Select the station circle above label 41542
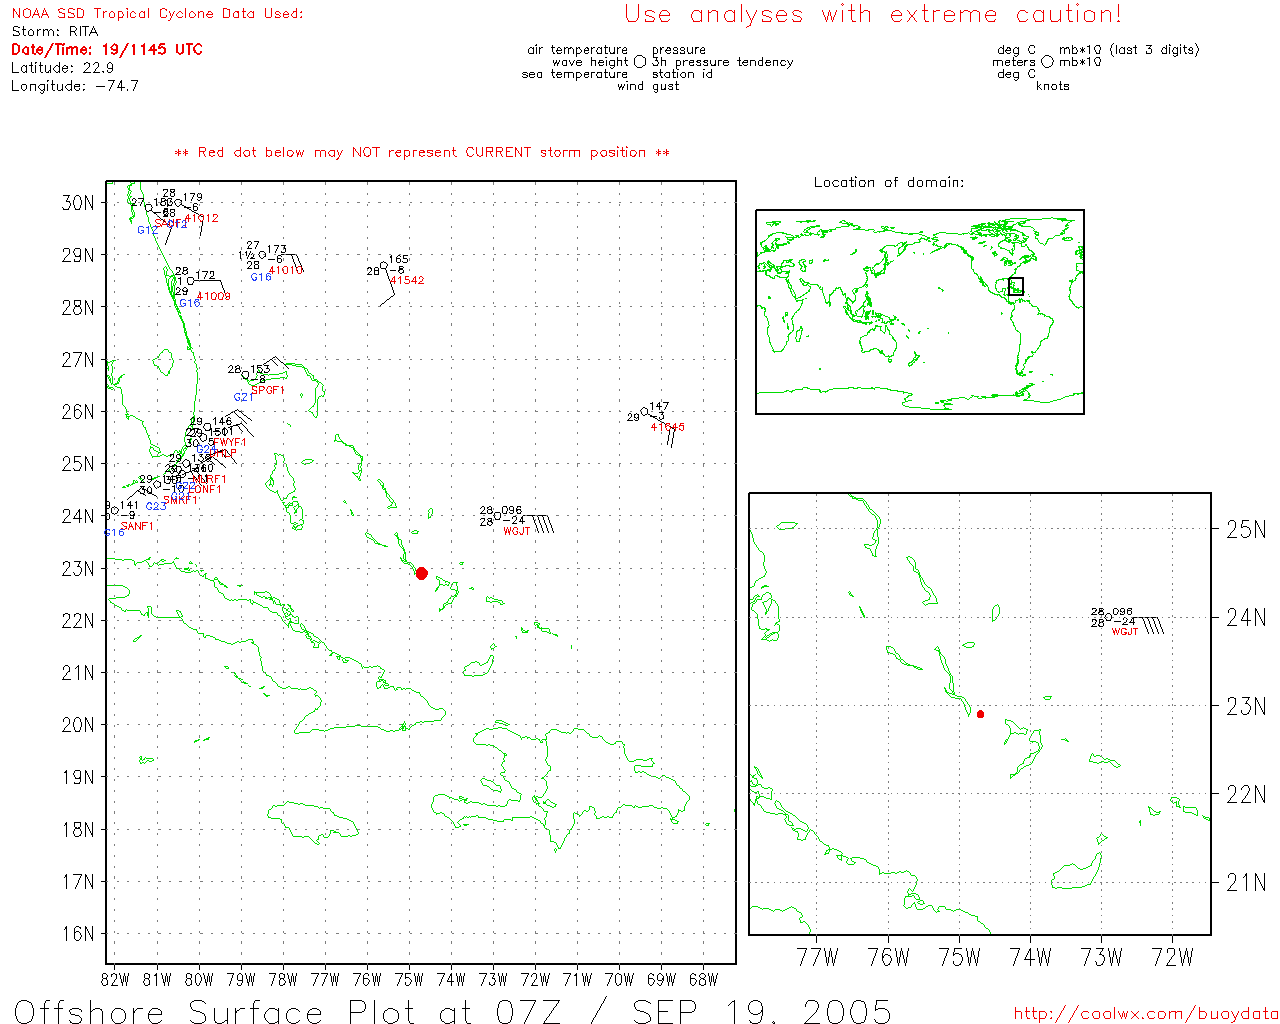 (384, 266)
